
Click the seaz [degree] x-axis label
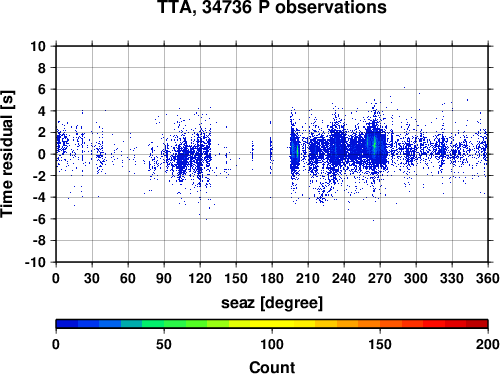272,303
